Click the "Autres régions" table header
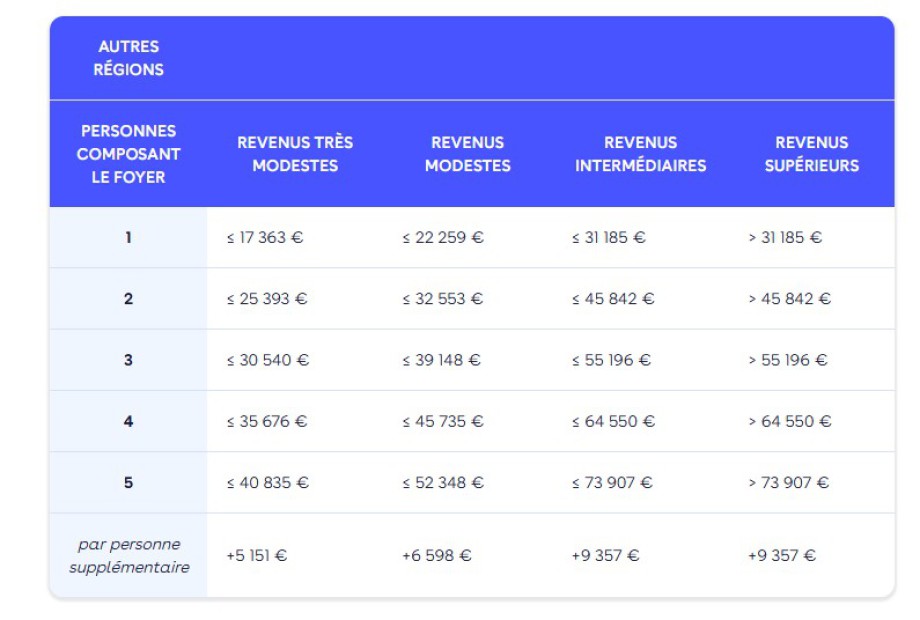Screen dimensions: 920x620 [x=128, y=58]
